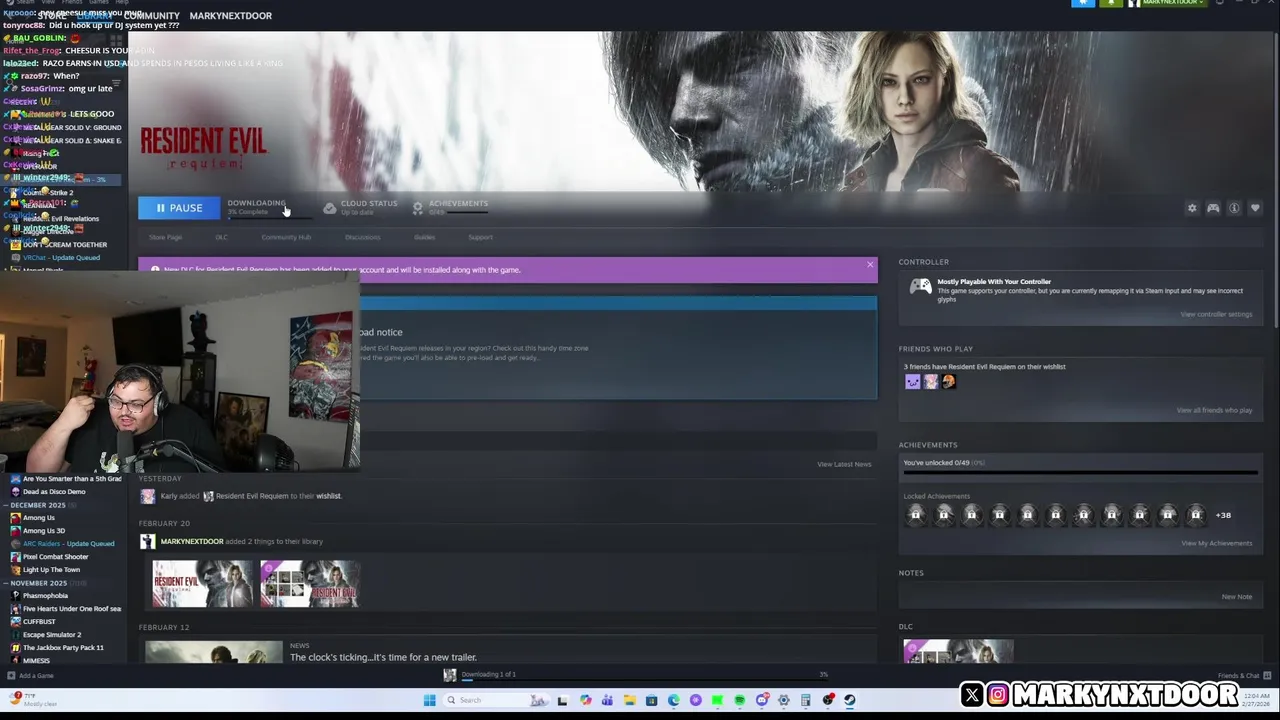The height and width of the screenshot is (720, 1280).
Task: Open the DLC tab
Action: 221,237
